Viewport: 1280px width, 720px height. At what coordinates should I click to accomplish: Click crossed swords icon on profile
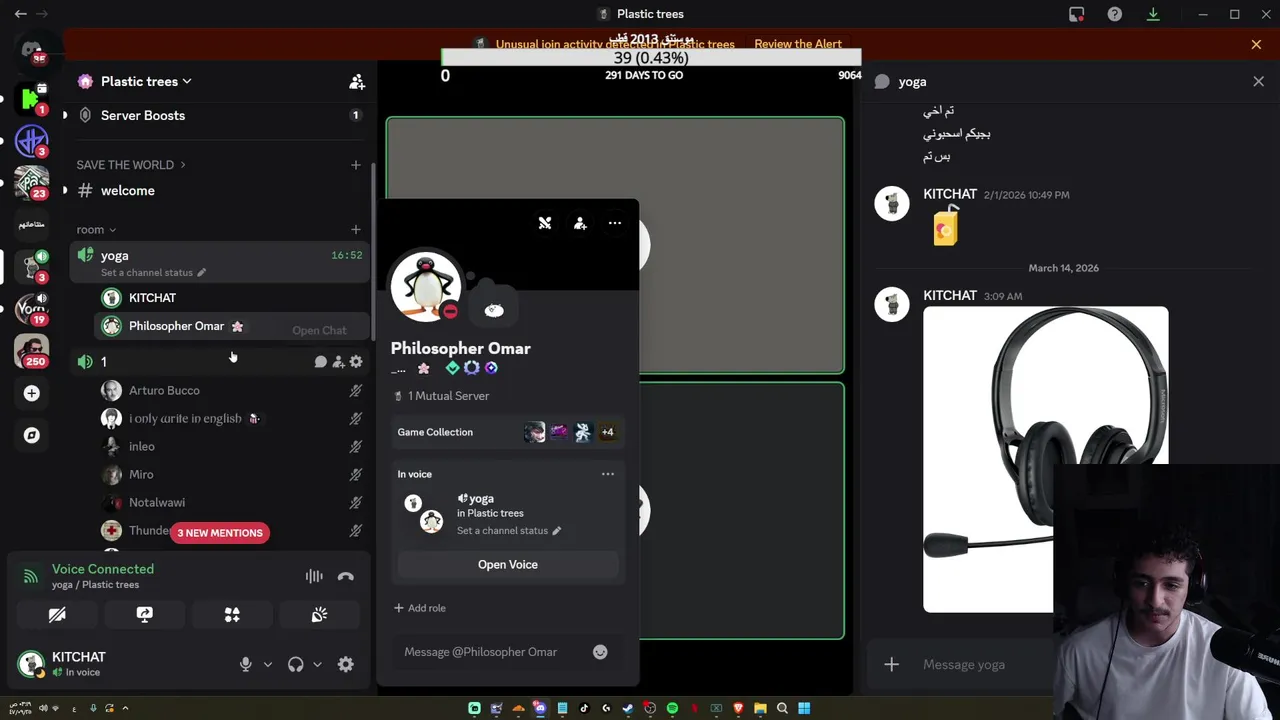545,223
